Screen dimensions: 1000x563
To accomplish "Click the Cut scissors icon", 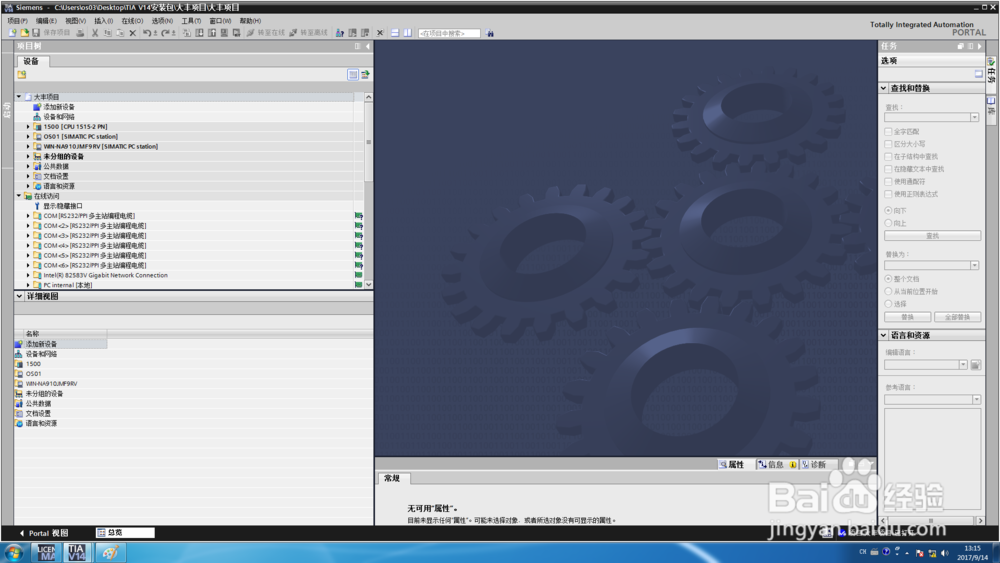I will [95, 33].
